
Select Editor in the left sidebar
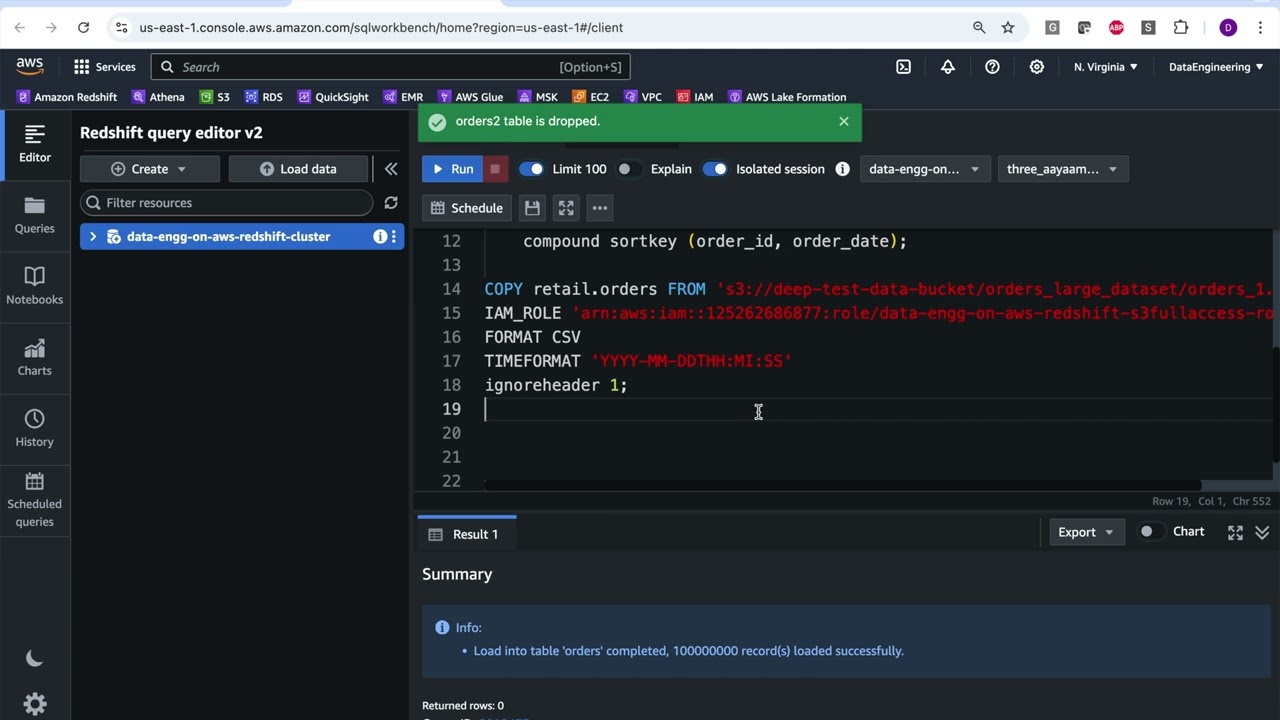(x=35, y=144)
